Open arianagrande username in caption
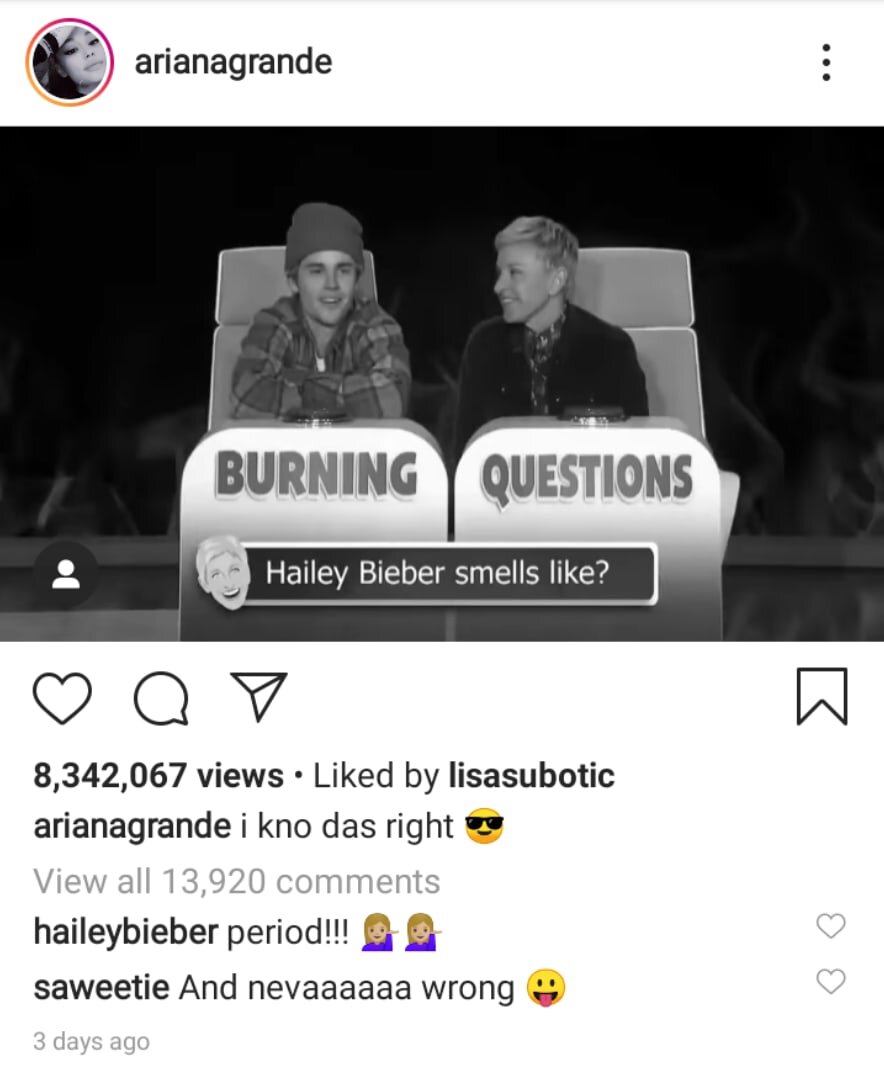This screenshot has height=1080, width=884. coord(132,826)
